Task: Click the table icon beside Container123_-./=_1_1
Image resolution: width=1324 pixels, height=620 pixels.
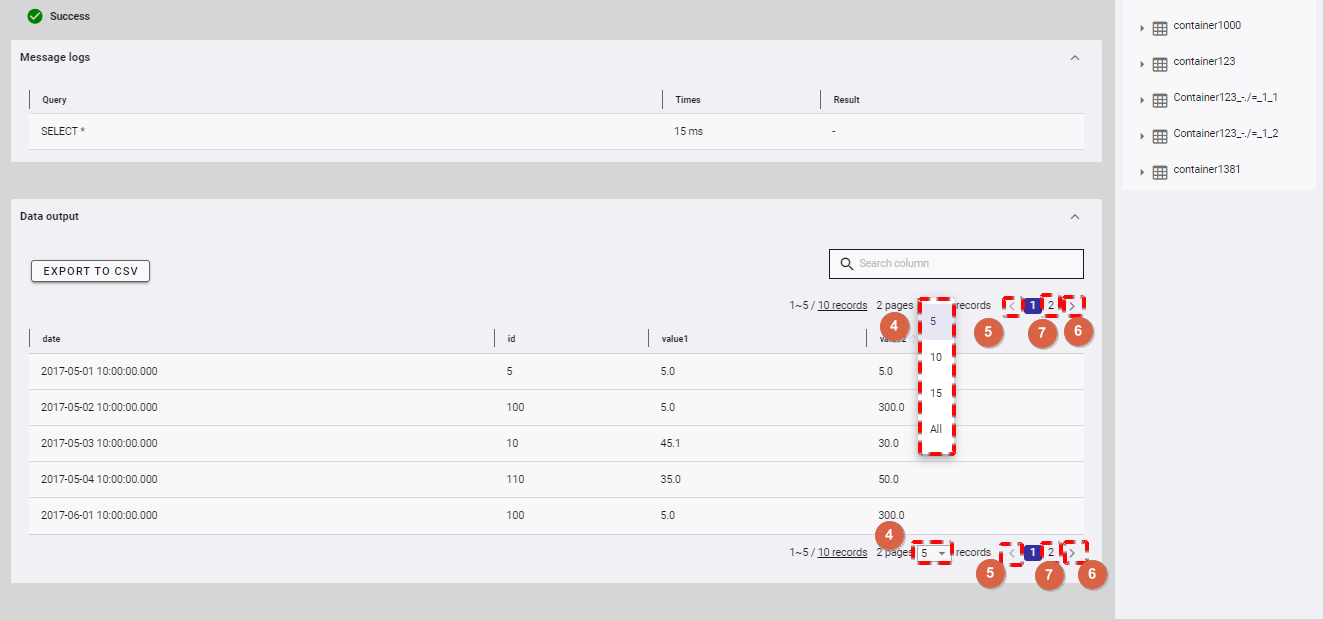Action: [1160, 100]
